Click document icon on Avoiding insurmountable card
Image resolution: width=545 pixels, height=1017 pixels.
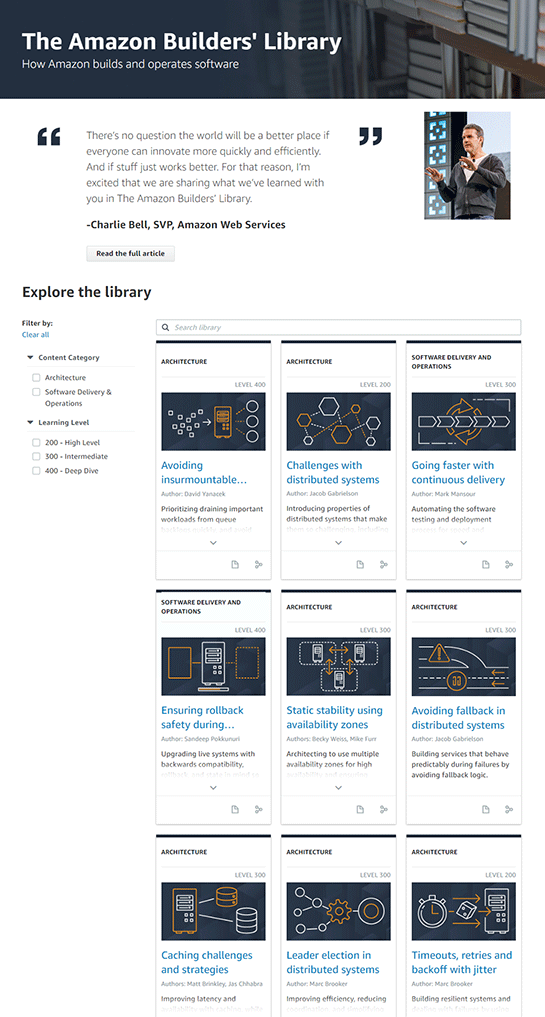pyautogui.click(x=235, y=565)
